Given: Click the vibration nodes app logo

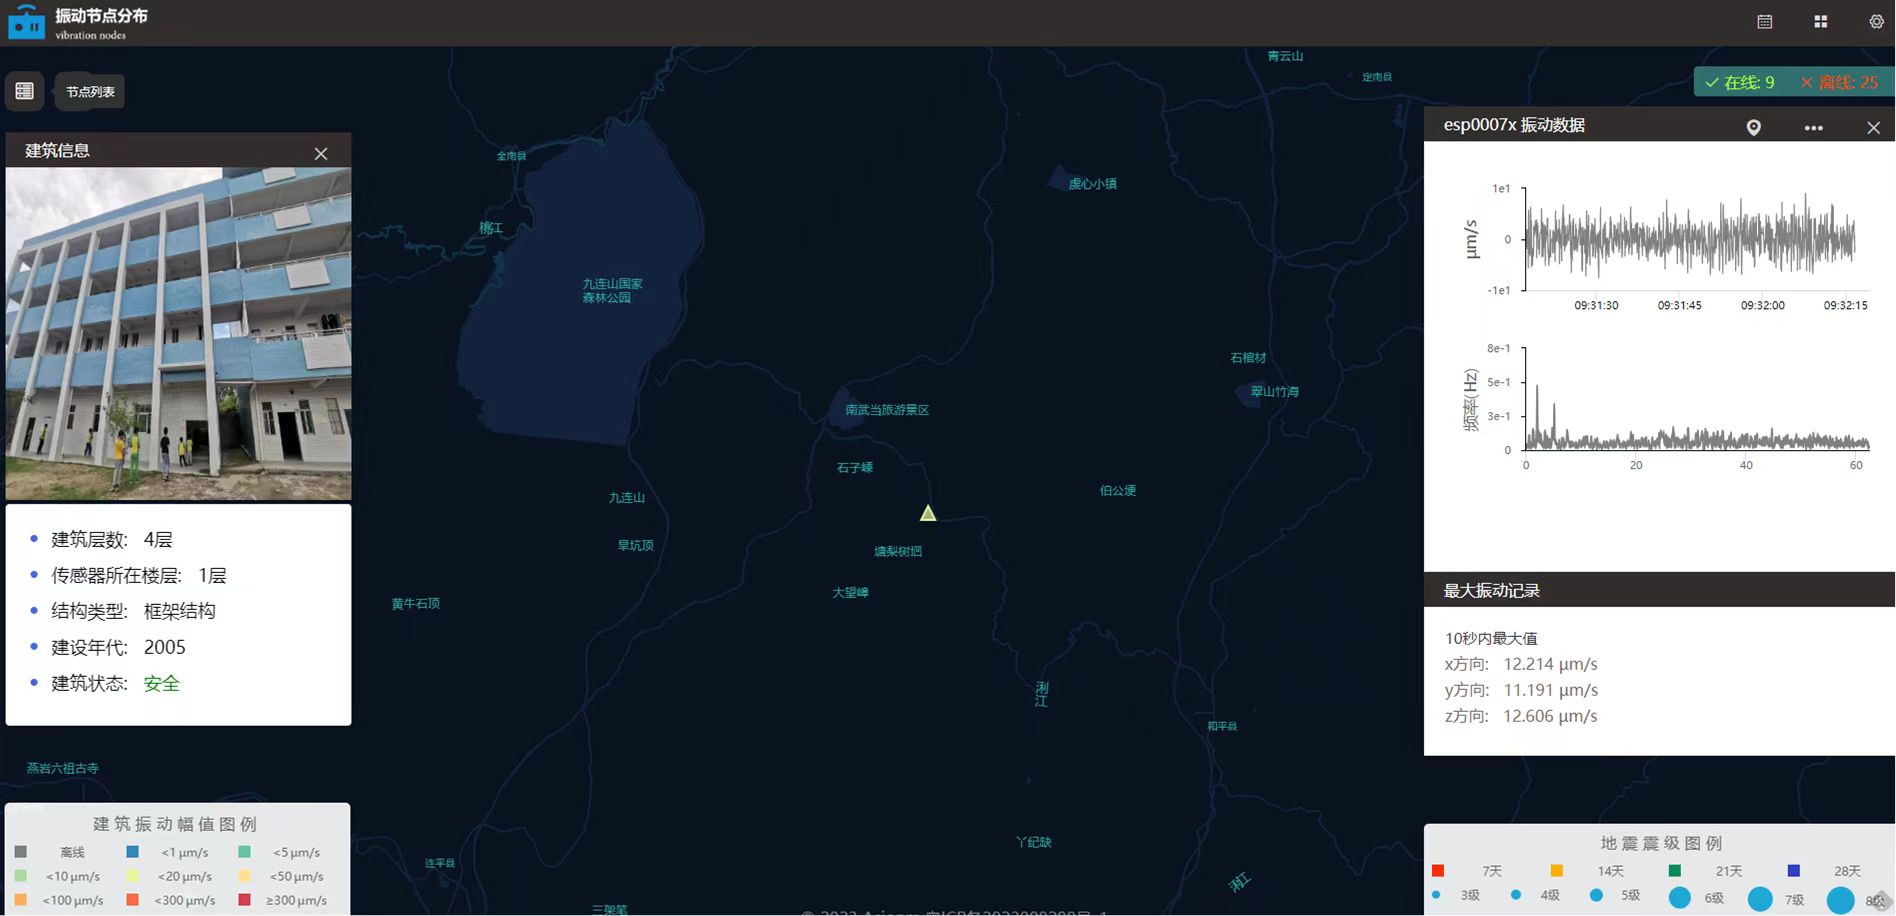Looking at the screenshot, I should (x=27, y=22).
